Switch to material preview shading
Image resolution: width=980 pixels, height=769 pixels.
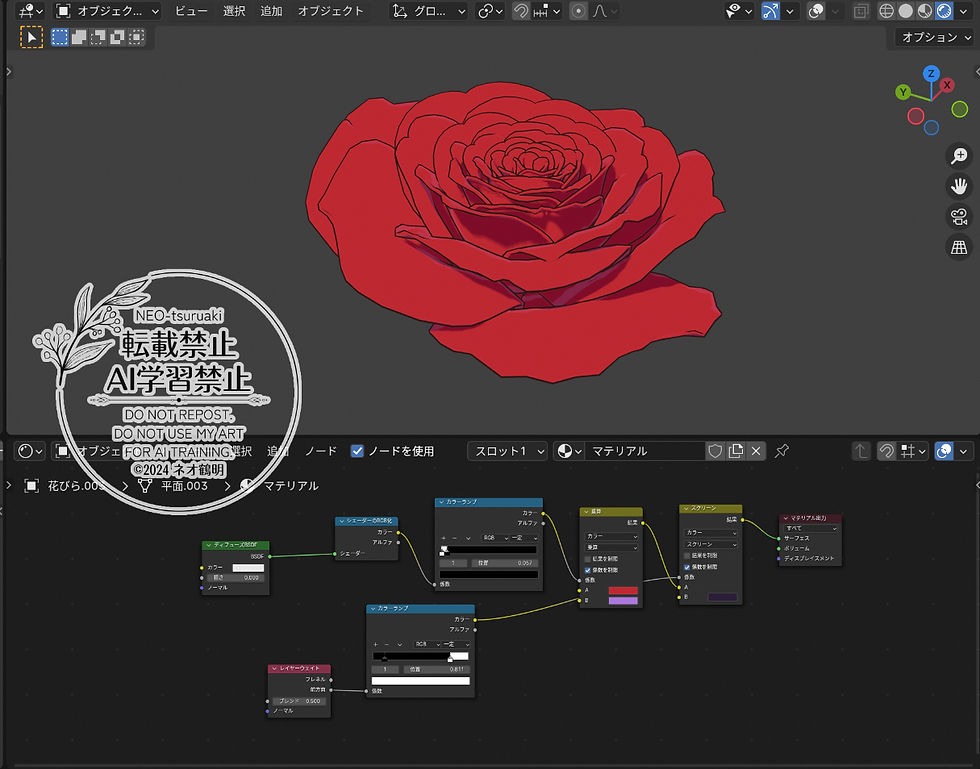(924, 11)
